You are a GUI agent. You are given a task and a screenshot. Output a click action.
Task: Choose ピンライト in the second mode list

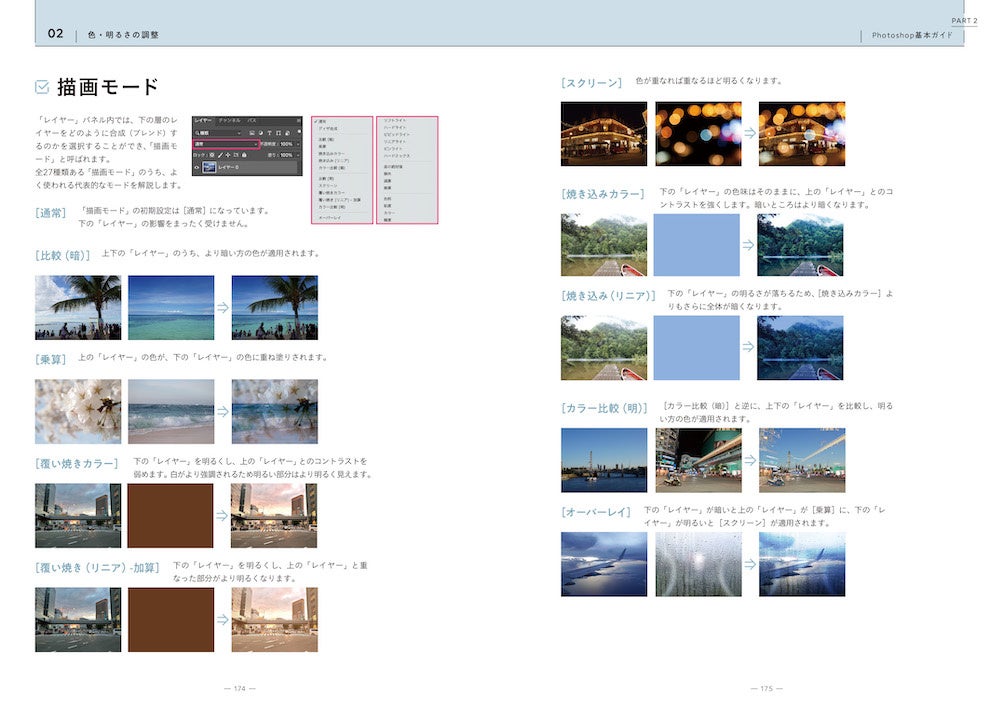[x=393, y=149]
